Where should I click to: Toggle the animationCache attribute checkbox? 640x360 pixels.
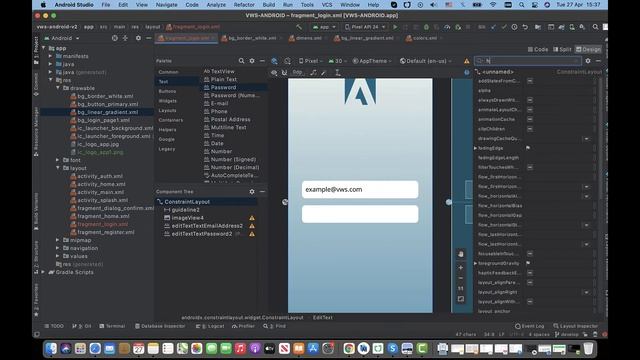[x=529, y=119]
